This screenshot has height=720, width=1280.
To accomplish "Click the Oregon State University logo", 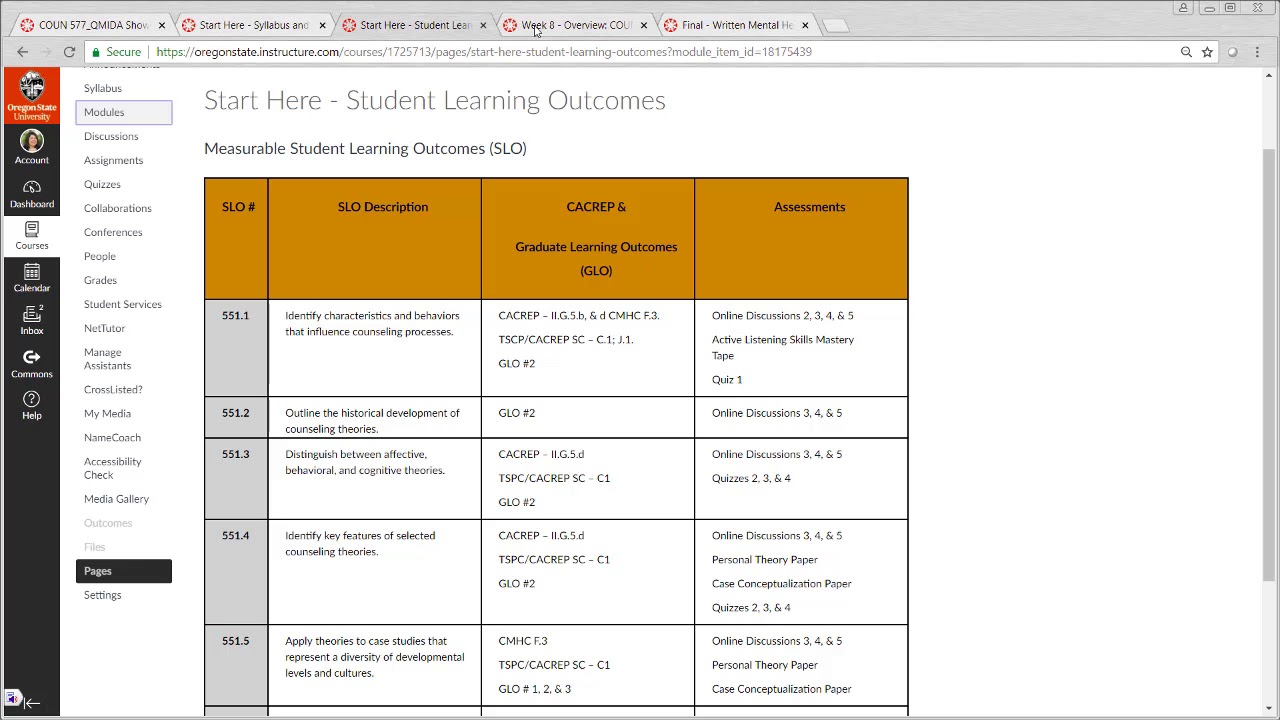I will (31, 96).
